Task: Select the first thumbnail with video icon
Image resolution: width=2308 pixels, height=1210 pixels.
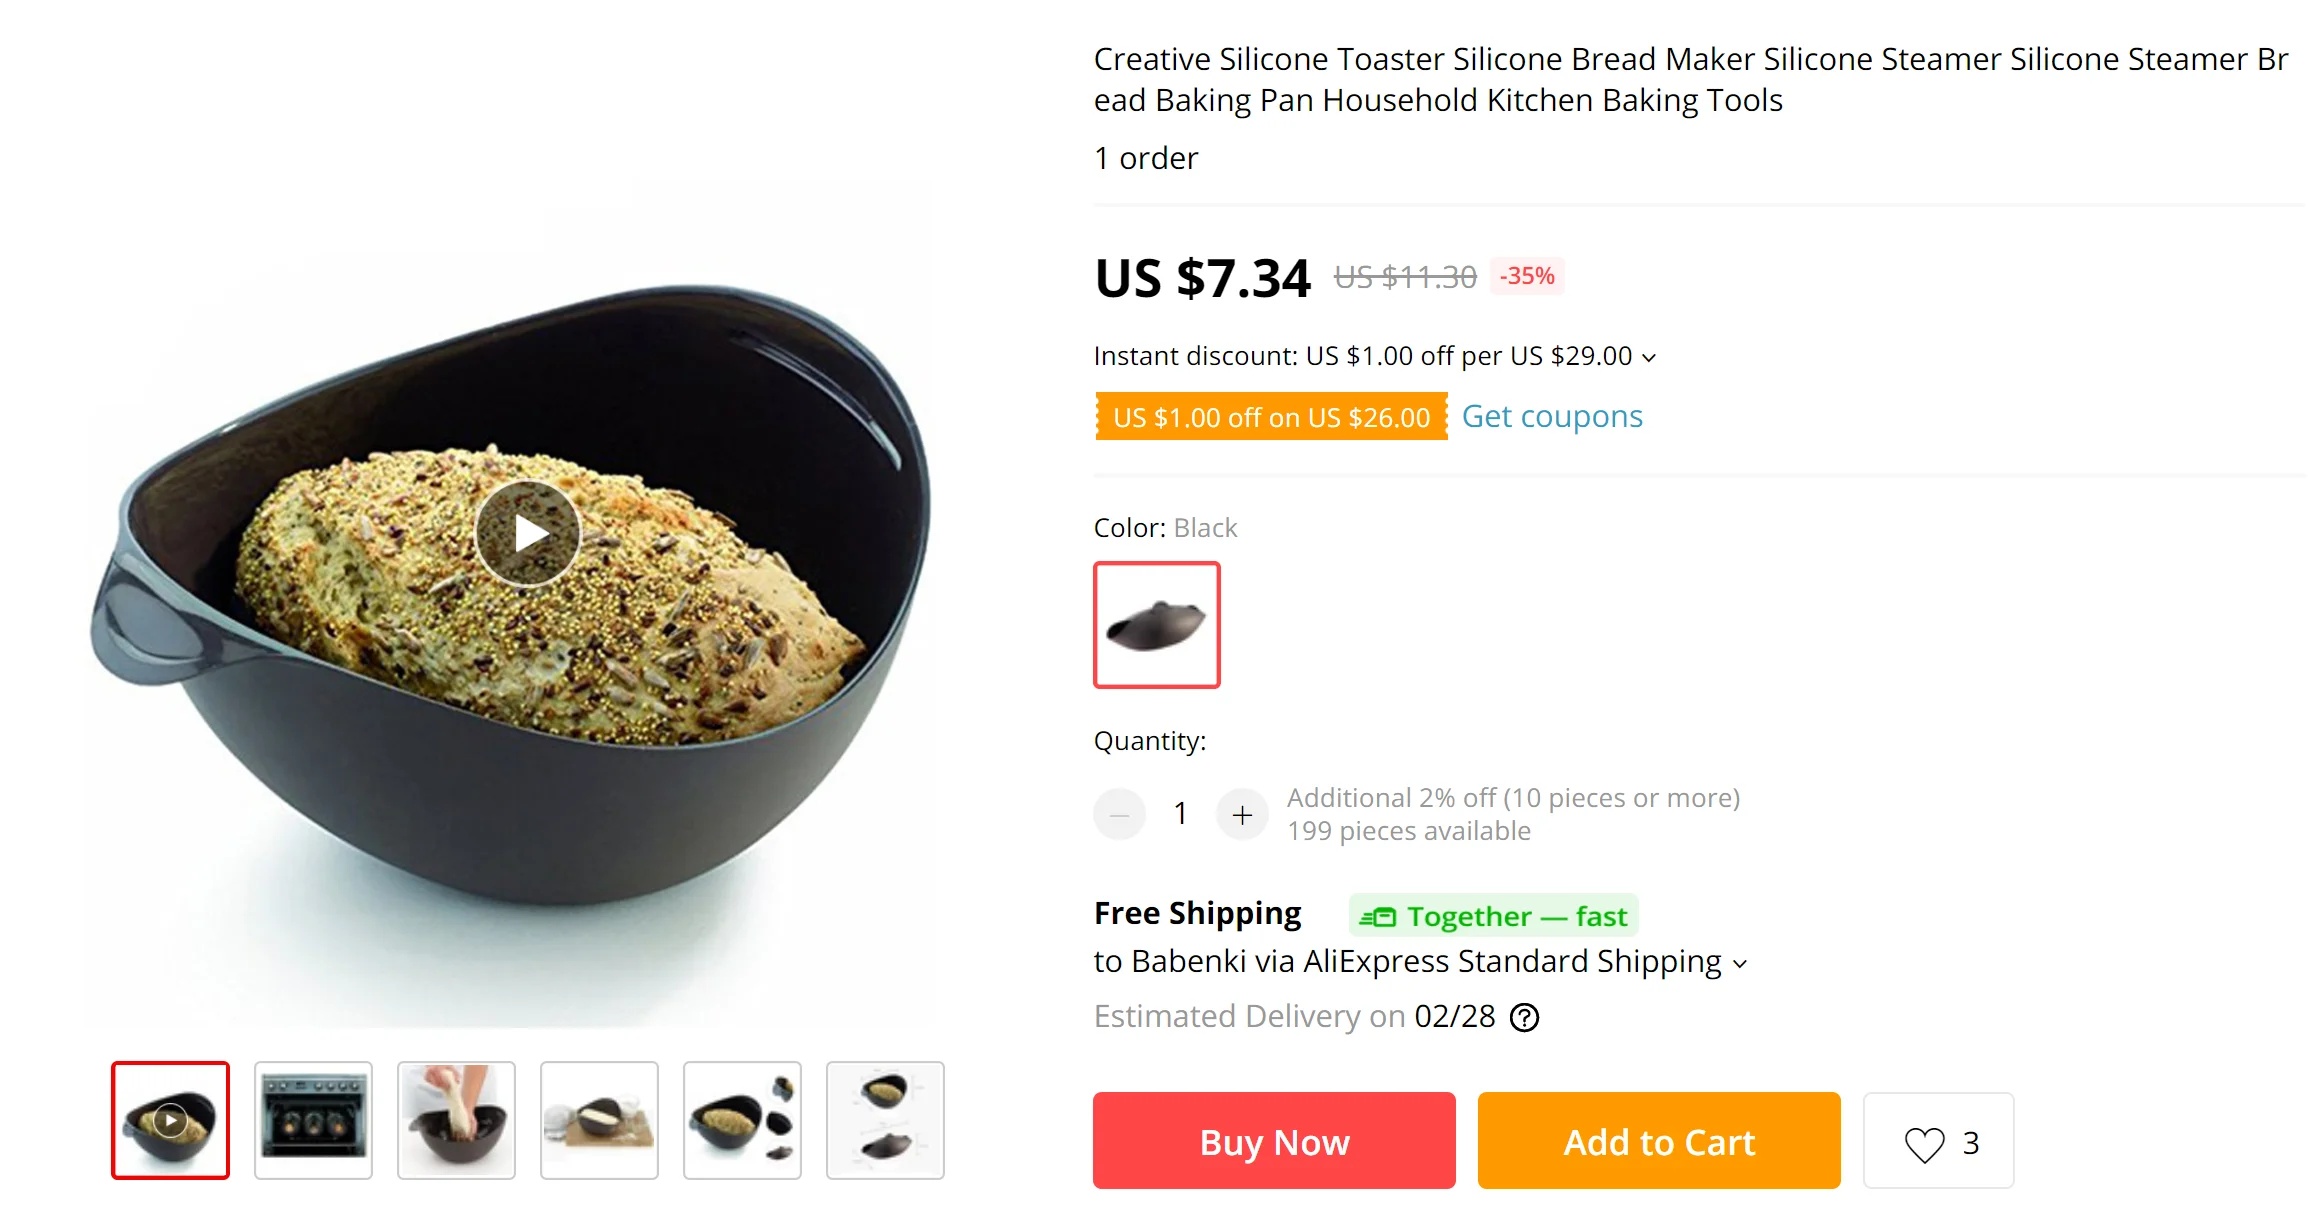Action: (x=170, y=1120)
